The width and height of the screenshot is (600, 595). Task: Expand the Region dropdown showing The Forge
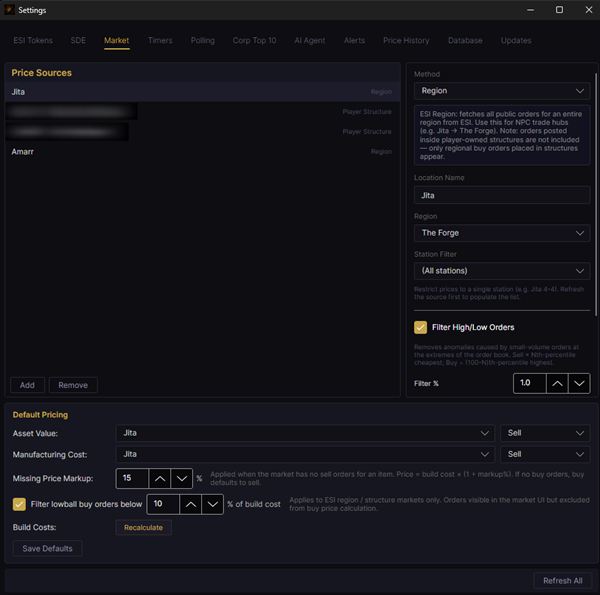(502, 233)
